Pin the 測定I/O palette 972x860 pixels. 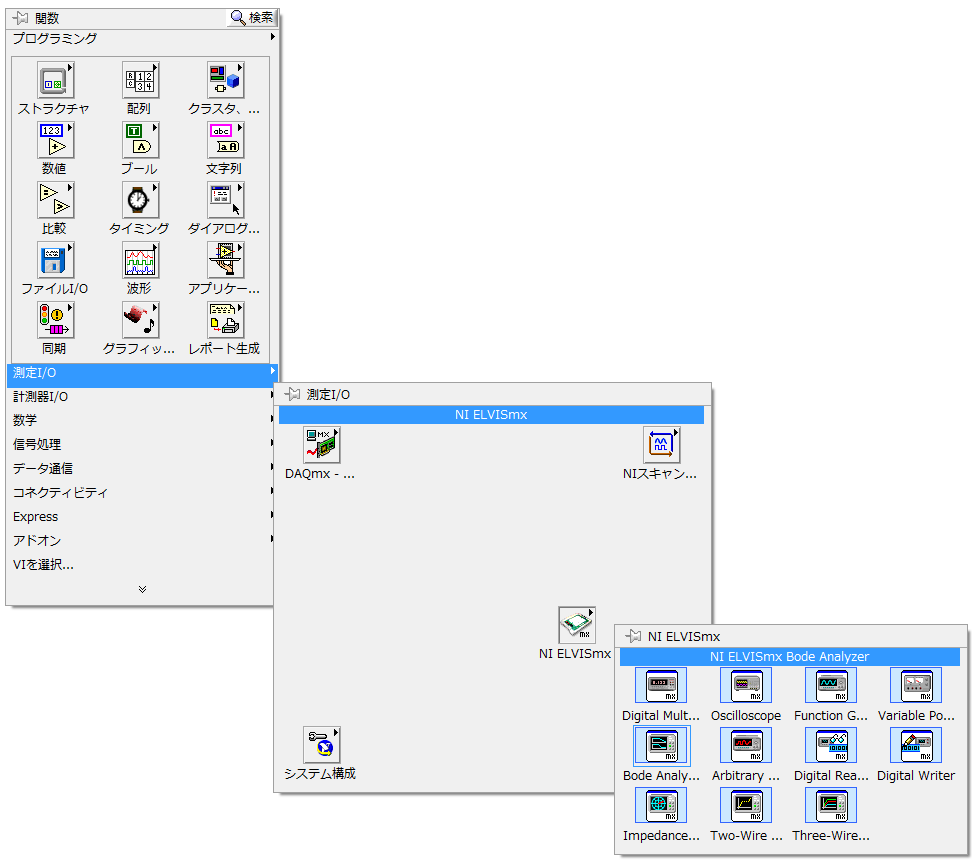292,394
